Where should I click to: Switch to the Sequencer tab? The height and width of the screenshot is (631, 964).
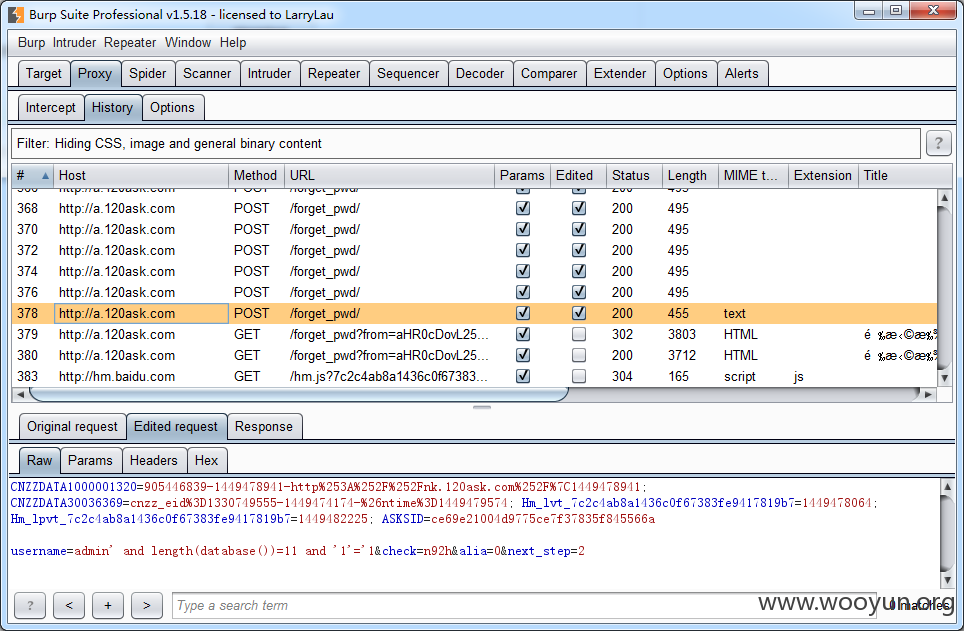[408, 74]
